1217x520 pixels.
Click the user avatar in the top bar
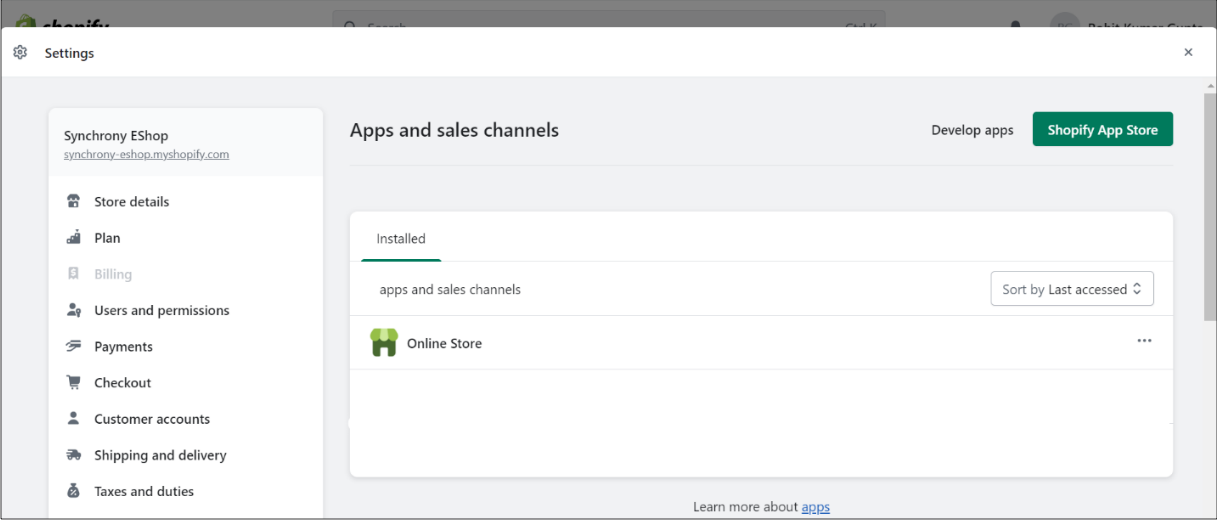pos(1065,20)
